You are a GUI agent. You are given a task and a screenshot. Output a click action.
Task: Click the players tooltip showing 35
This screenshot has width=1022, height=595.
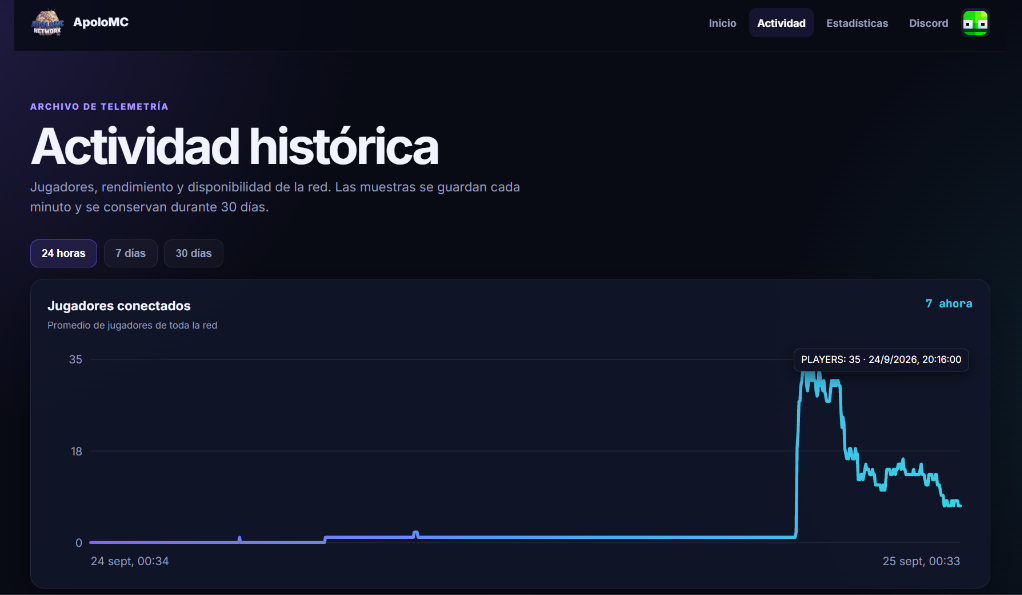click(x=881, y=360)
